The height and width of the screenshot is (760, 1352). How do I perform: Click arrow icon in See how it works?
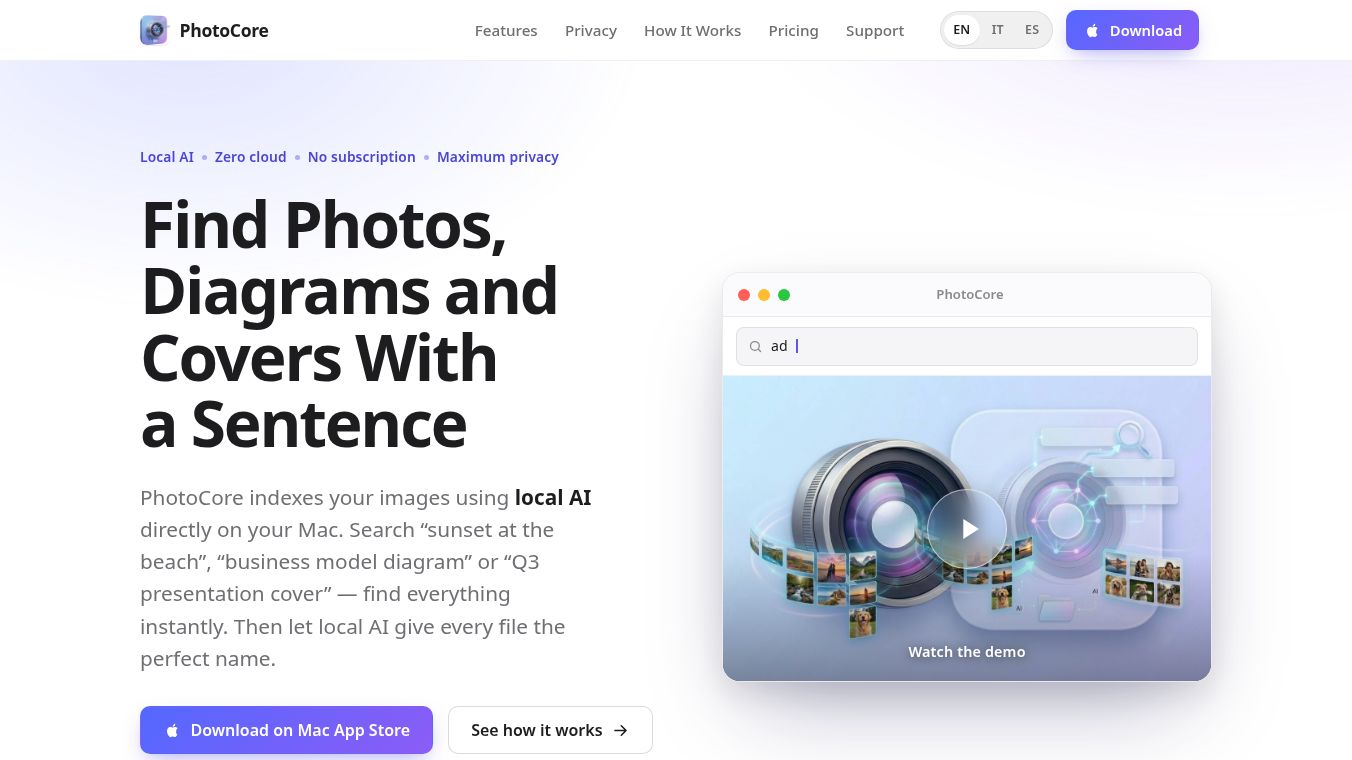coord(621,730)
